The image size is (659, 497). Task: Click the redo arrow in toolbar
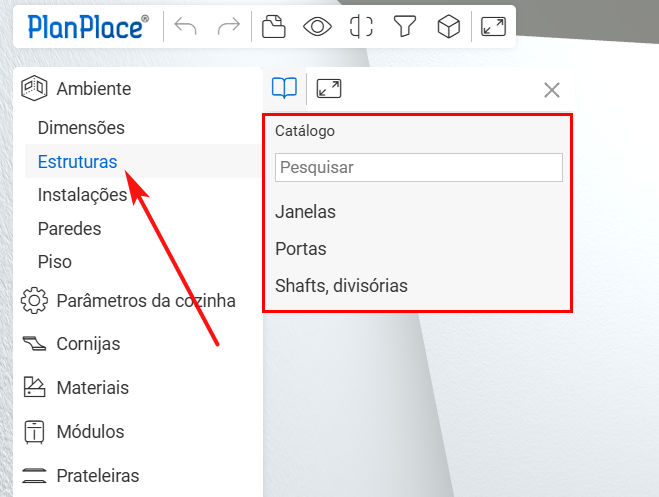coord(228,27)
